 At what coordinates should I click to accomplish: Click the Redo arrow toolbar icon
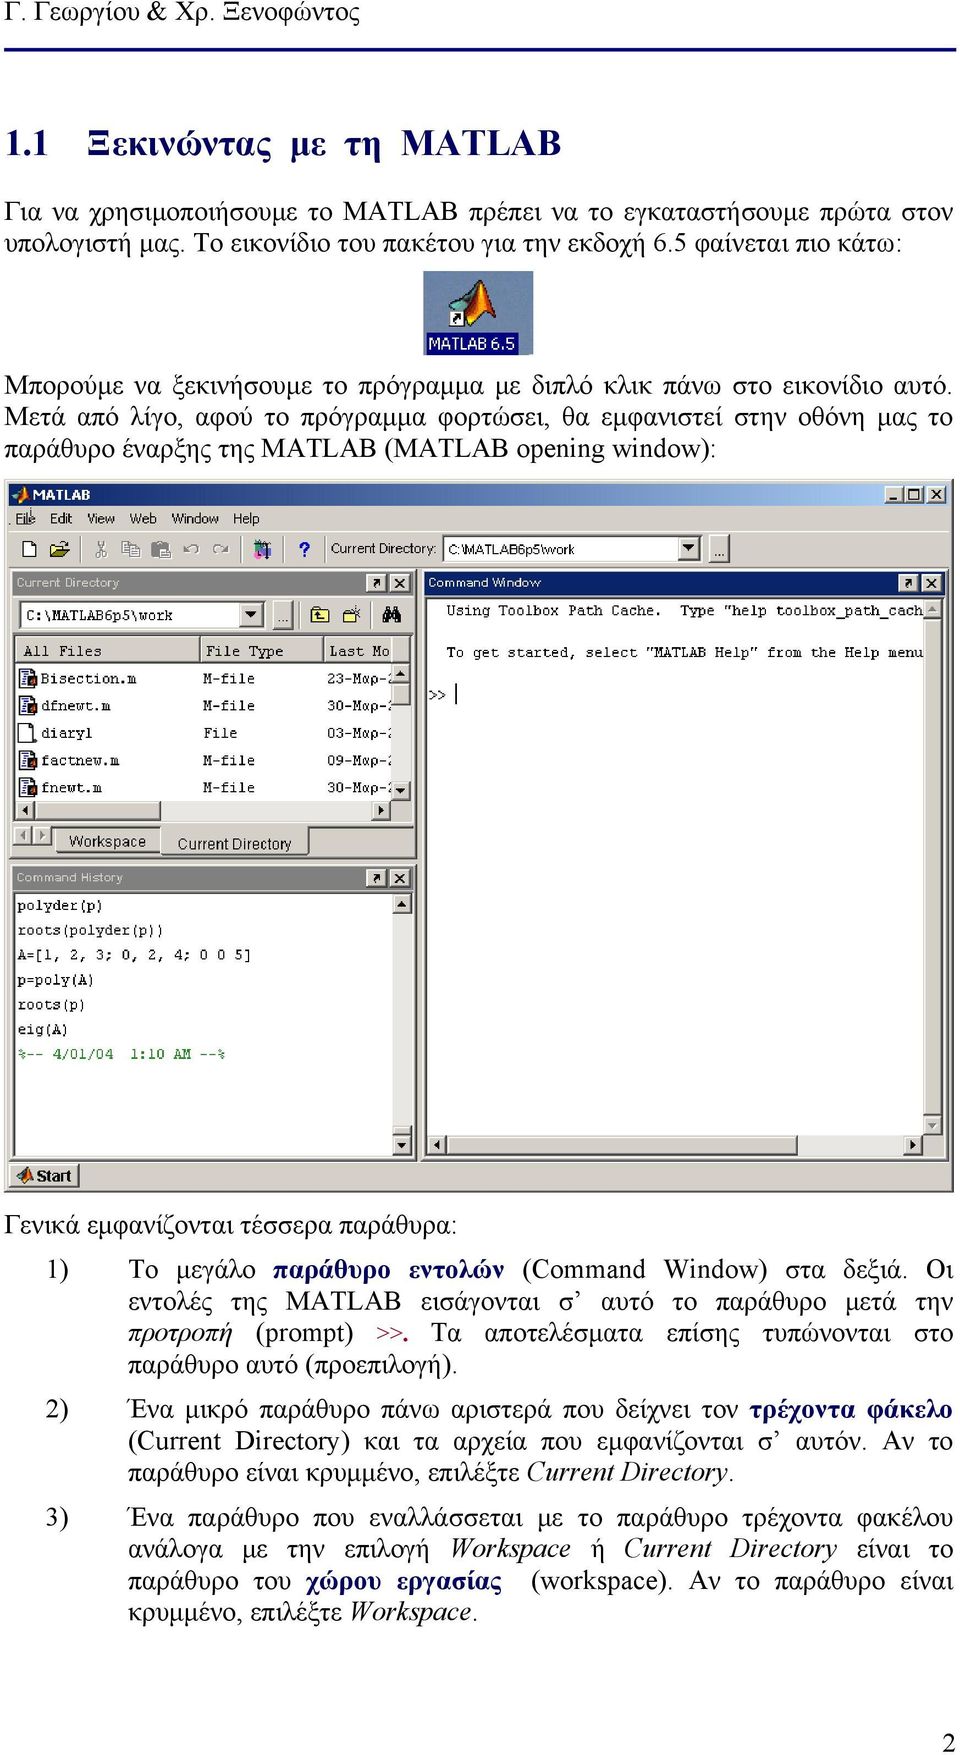[220, 548]
